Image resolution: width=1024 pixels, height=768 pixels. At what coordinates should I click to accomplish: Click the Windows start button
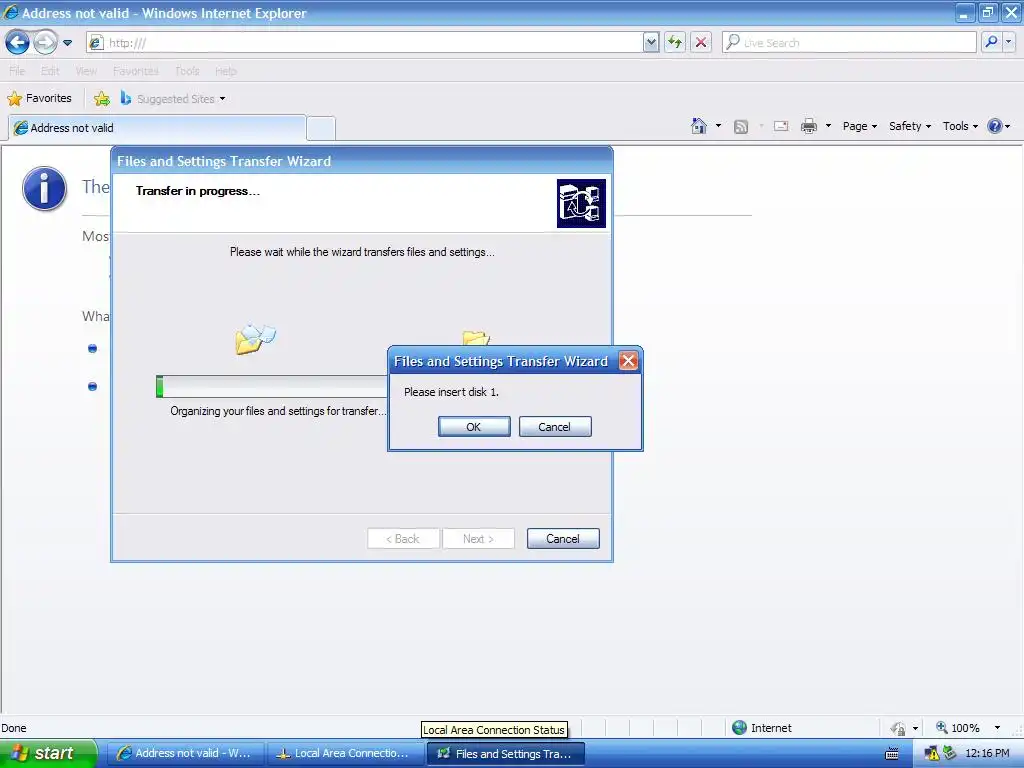pyautogui.click(x=48, y=753)
